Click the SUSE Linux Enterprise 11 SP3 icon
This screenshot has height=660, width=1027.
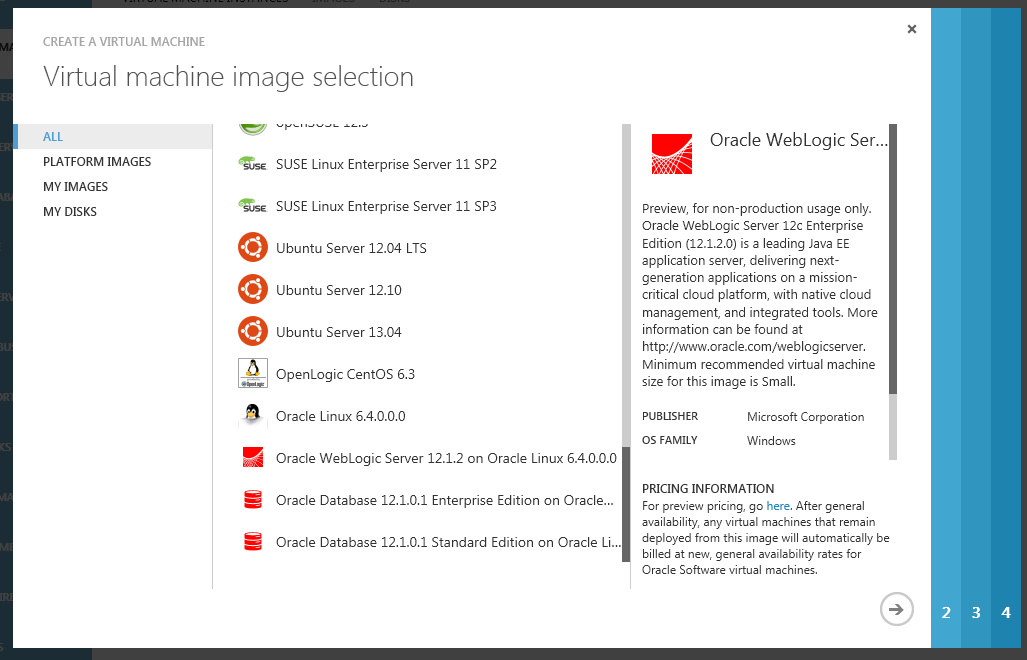253,206
